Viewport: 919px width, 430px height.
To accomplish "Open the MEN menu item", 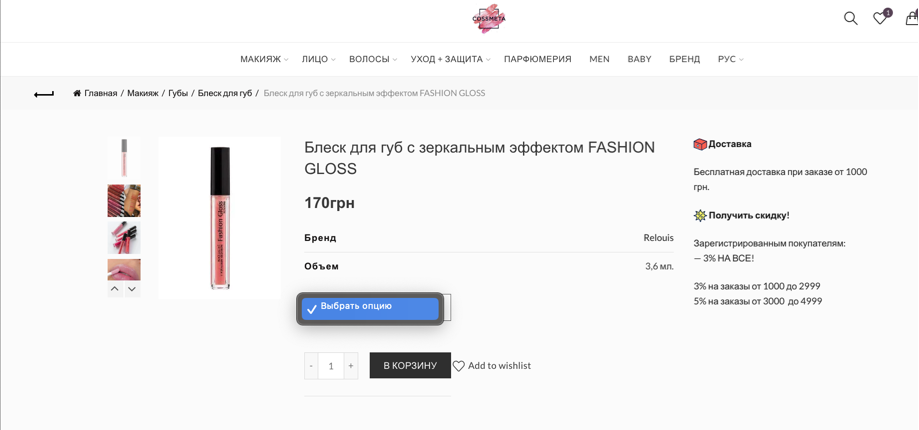I will 599,59.
